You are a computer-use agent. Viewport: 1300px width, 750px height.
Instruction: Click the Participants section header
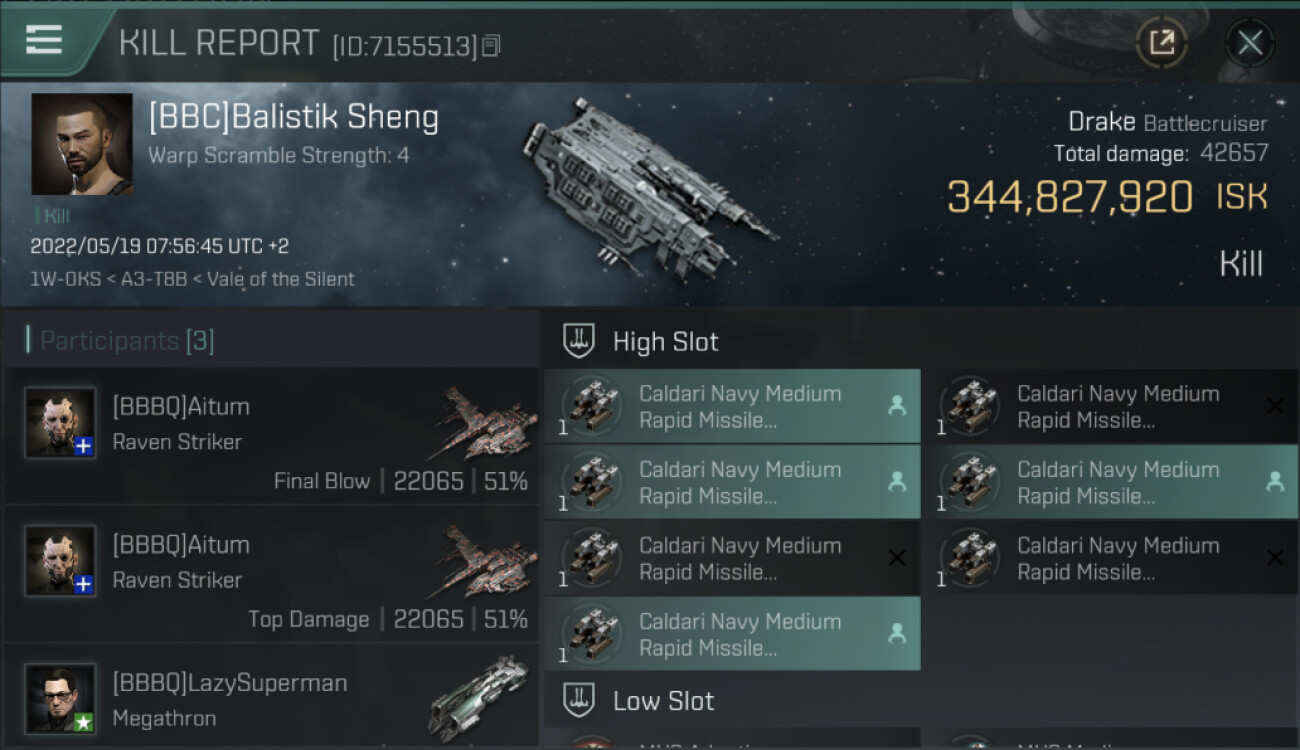pos(126,341)
